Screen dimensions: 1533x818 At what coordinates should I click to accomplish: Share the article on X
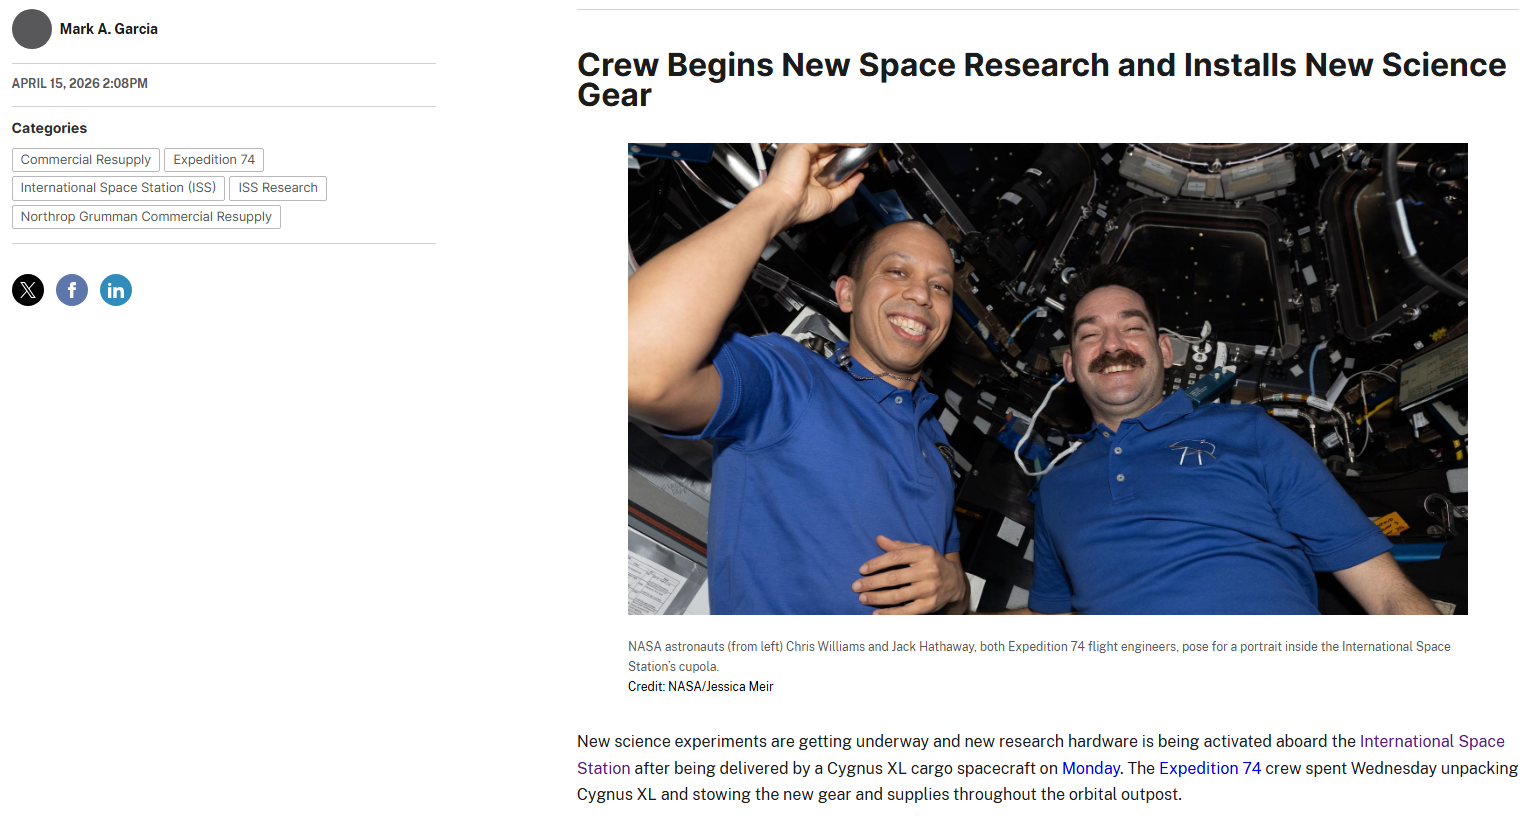28,290
